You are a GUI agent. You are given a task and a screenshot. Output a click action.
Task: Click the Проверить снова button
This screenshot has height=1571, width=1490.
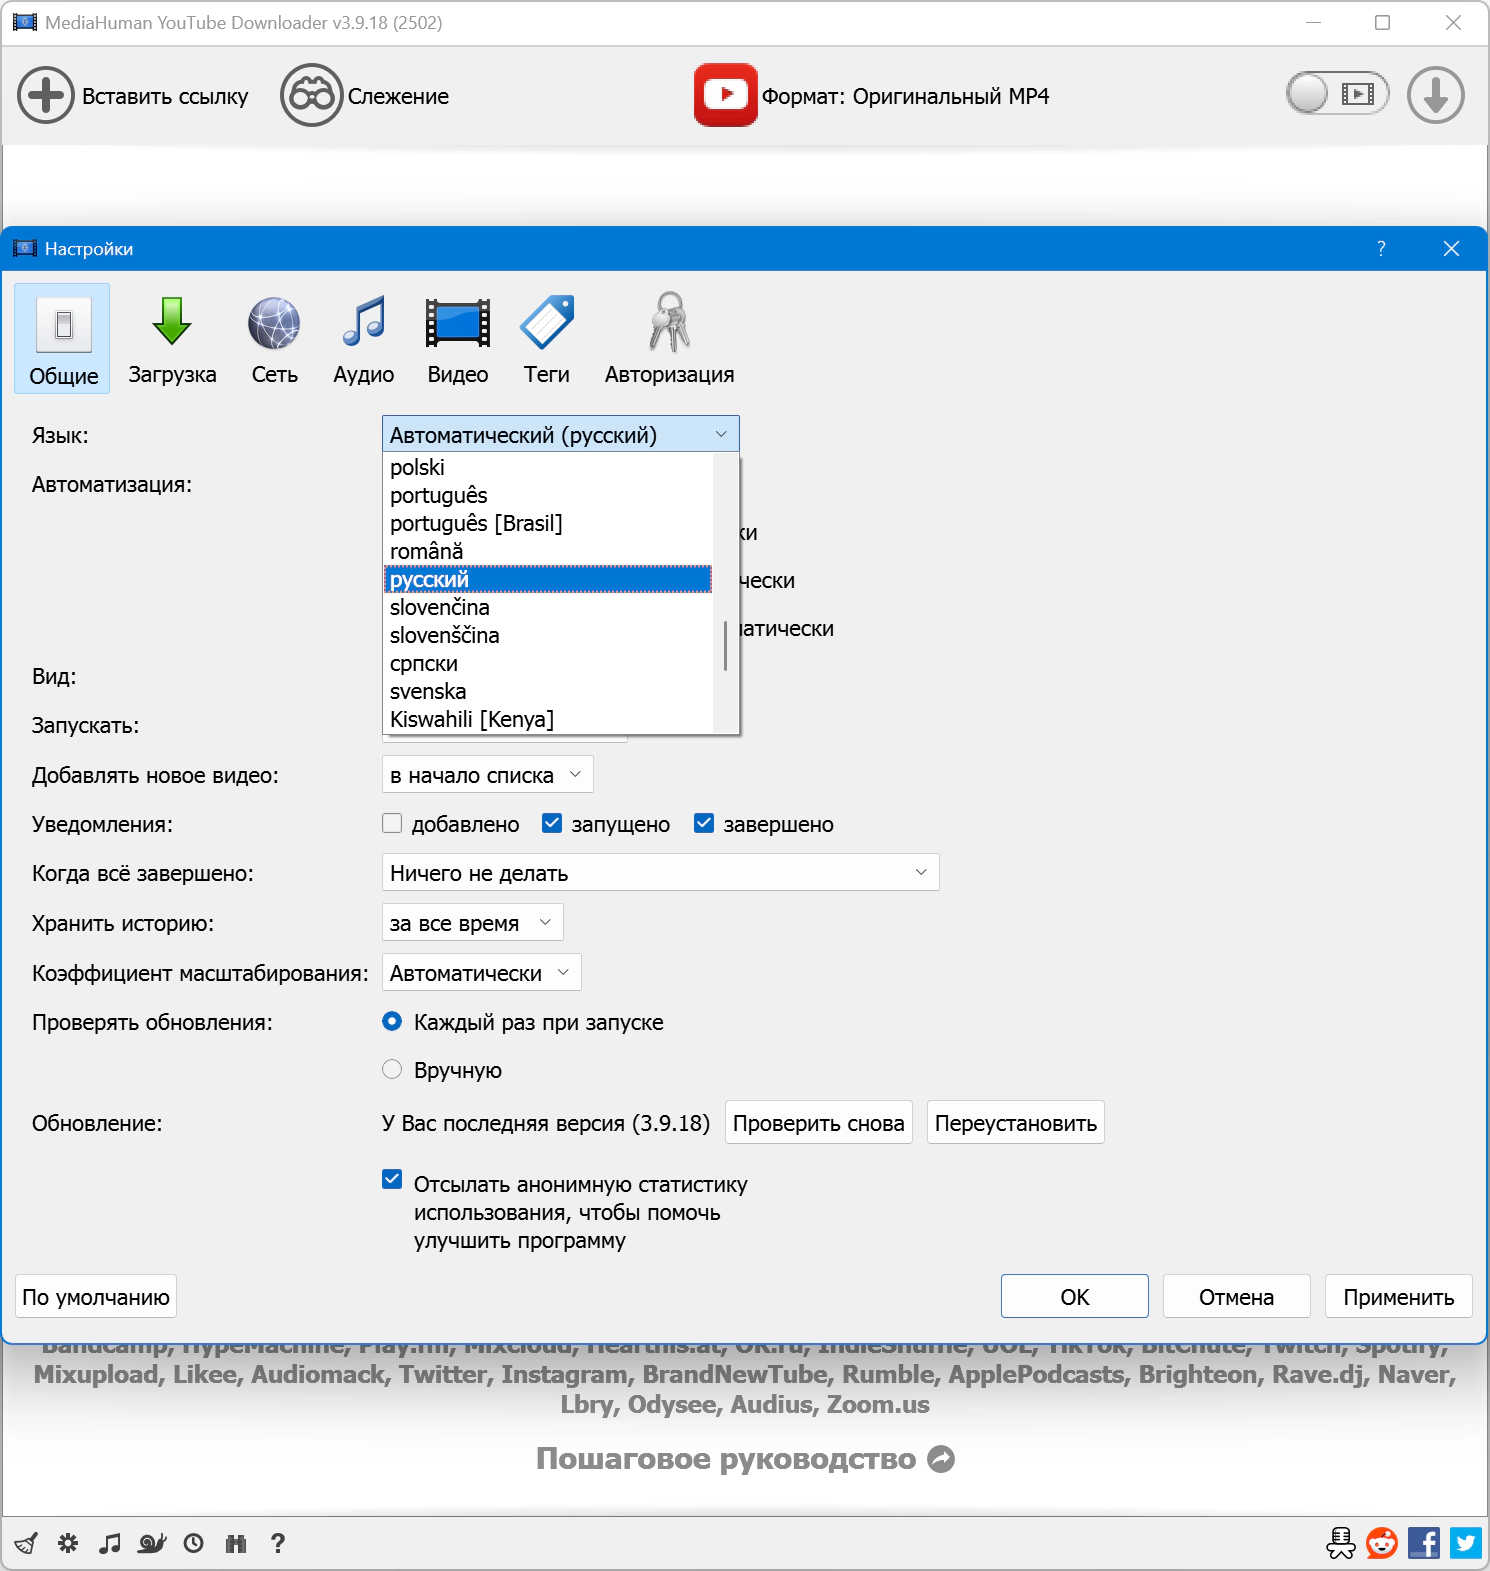tap(818, 1123)
